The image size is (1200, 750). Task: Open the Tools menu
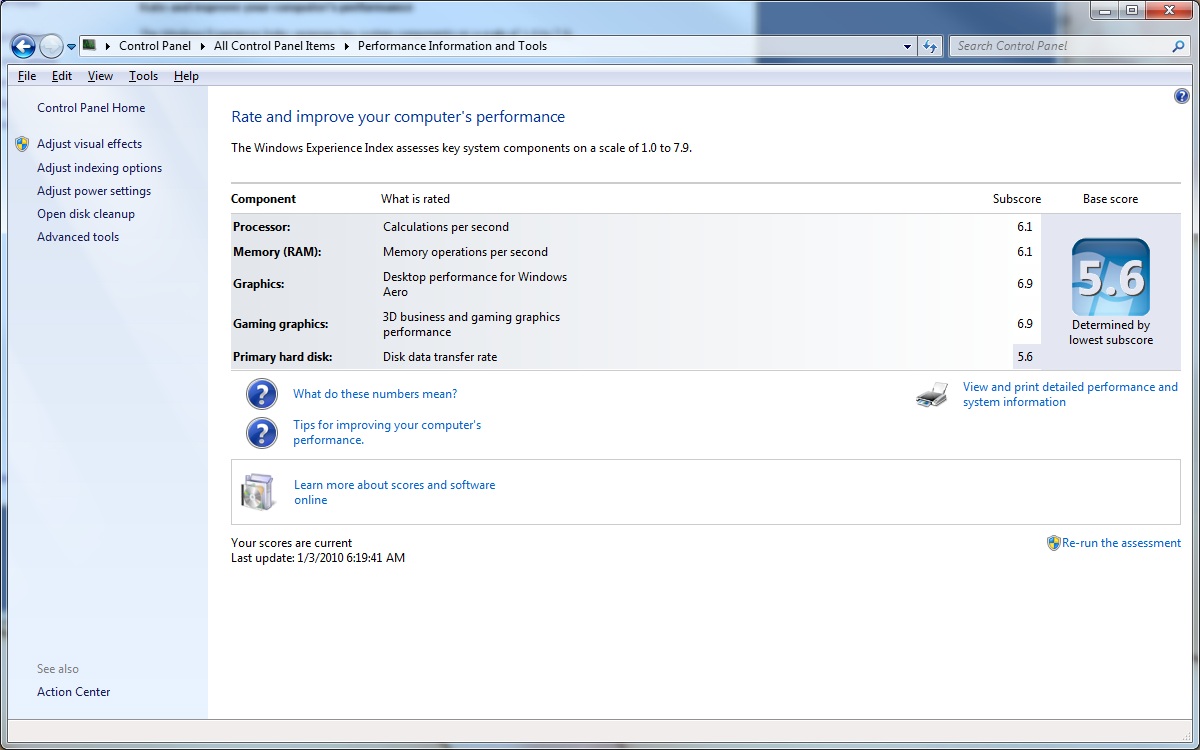click(x=143, y=76)
